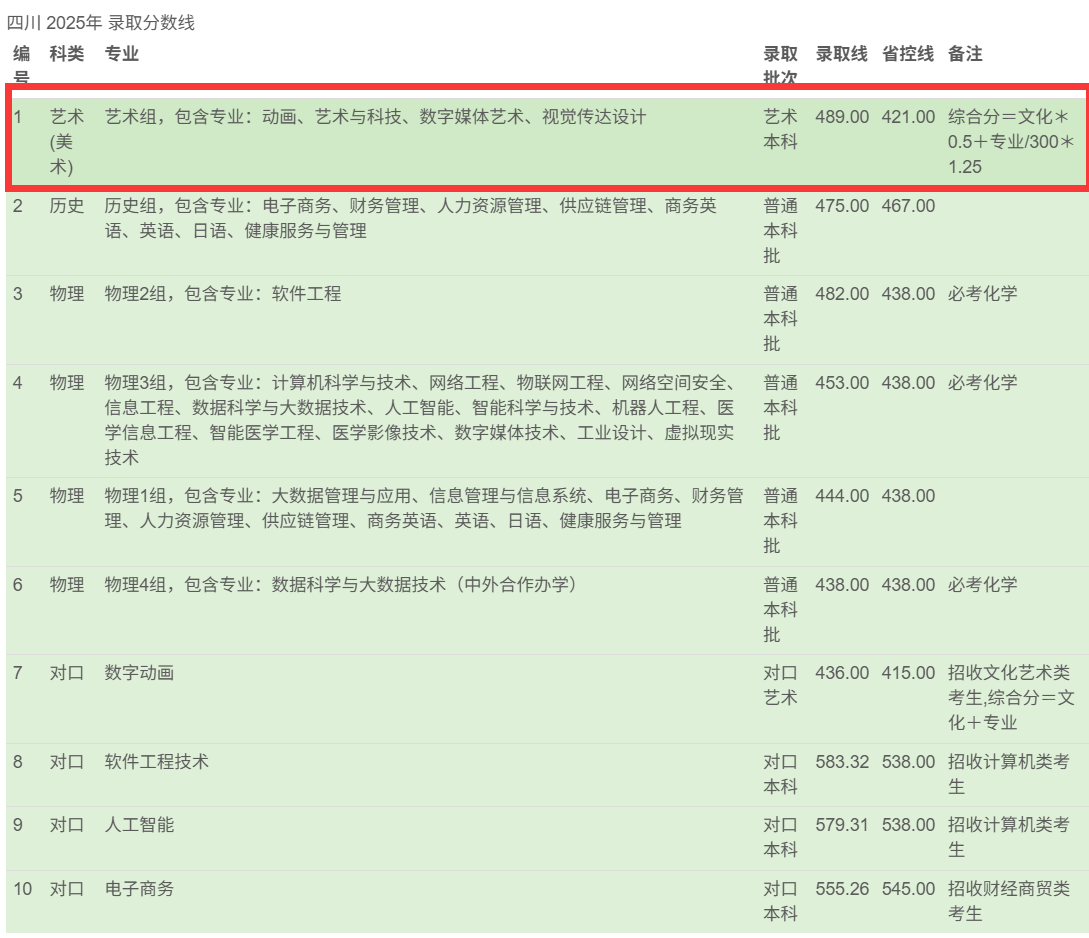Click the 467.00 provincial line value
This screenshot has height=938, width=1089.
(908, 206)
